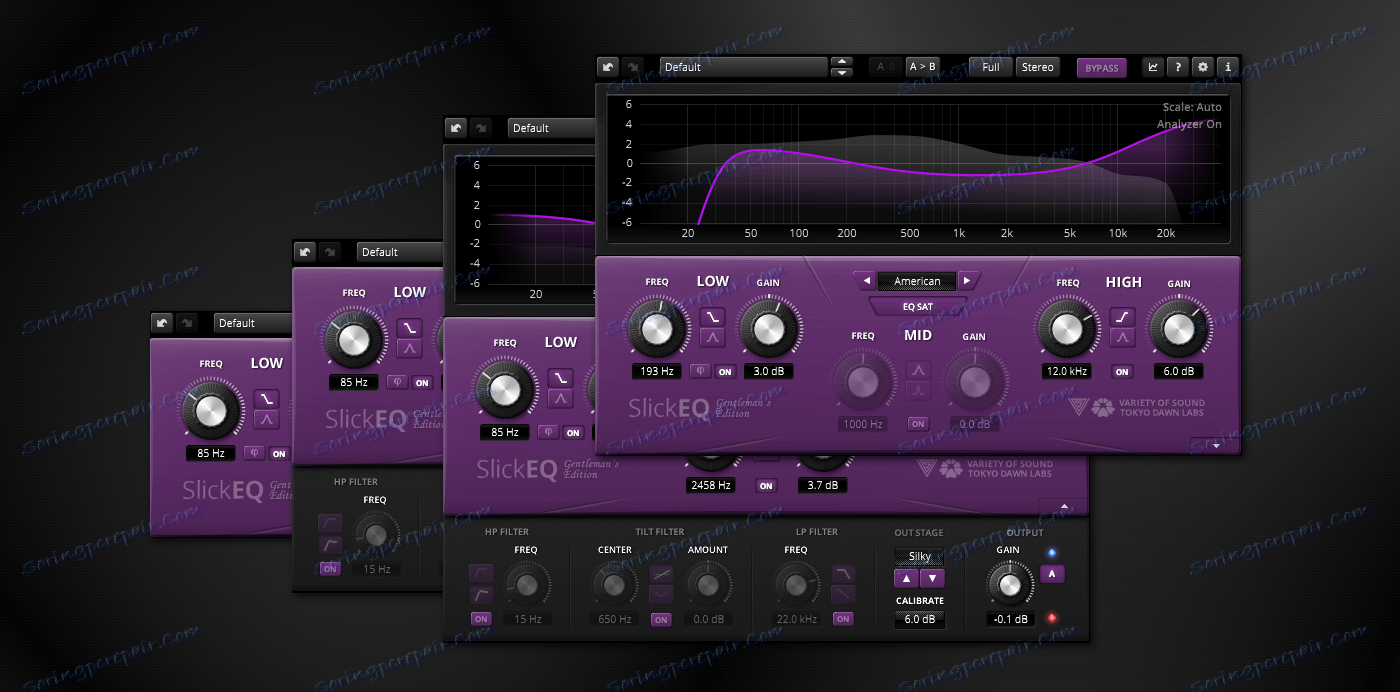The height and width of the screenshot is (692, 1400).
Task: Click CALIBRATE 6.0 dB value field
Action: point(919,619)
